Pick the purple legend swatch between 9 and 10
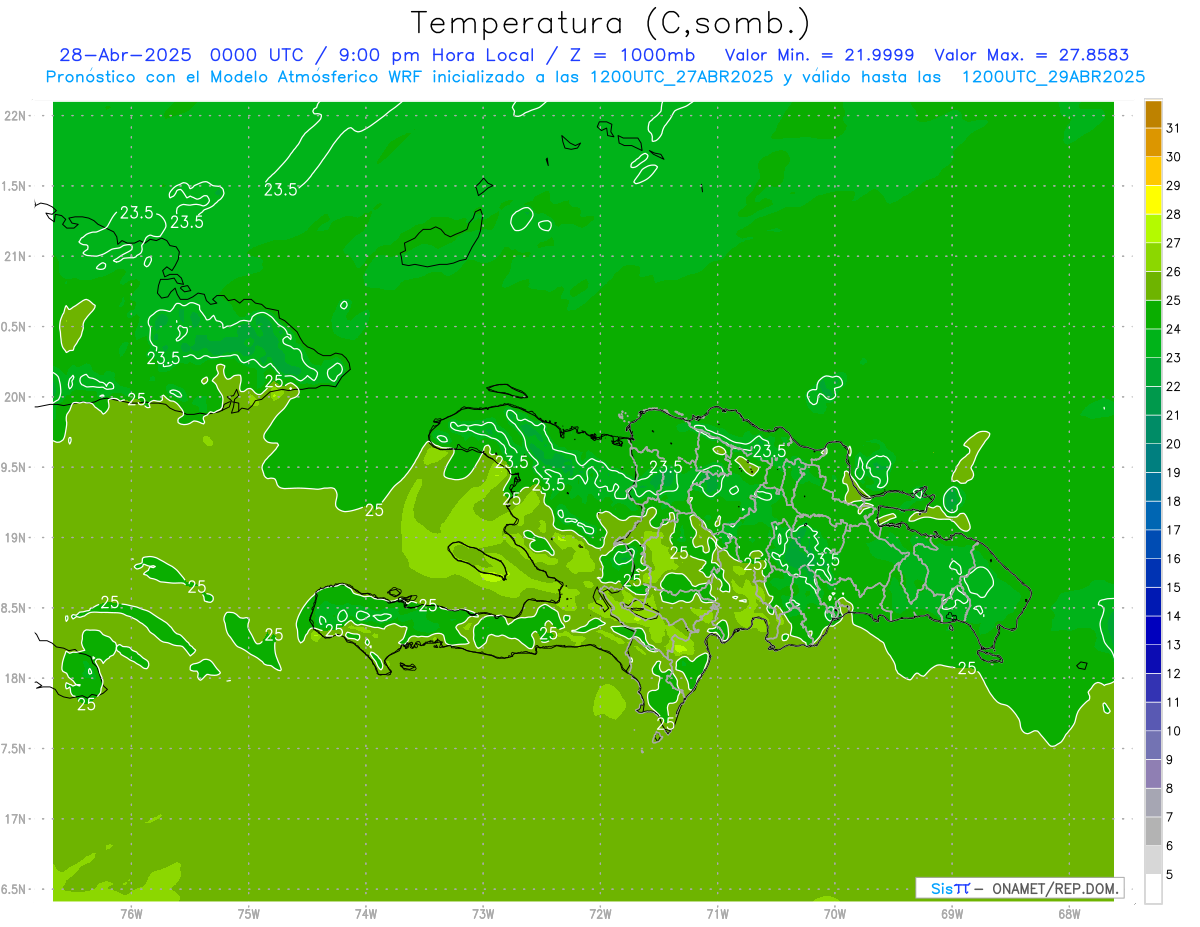The image size is (1200, 927). [x=1153, y=745]
